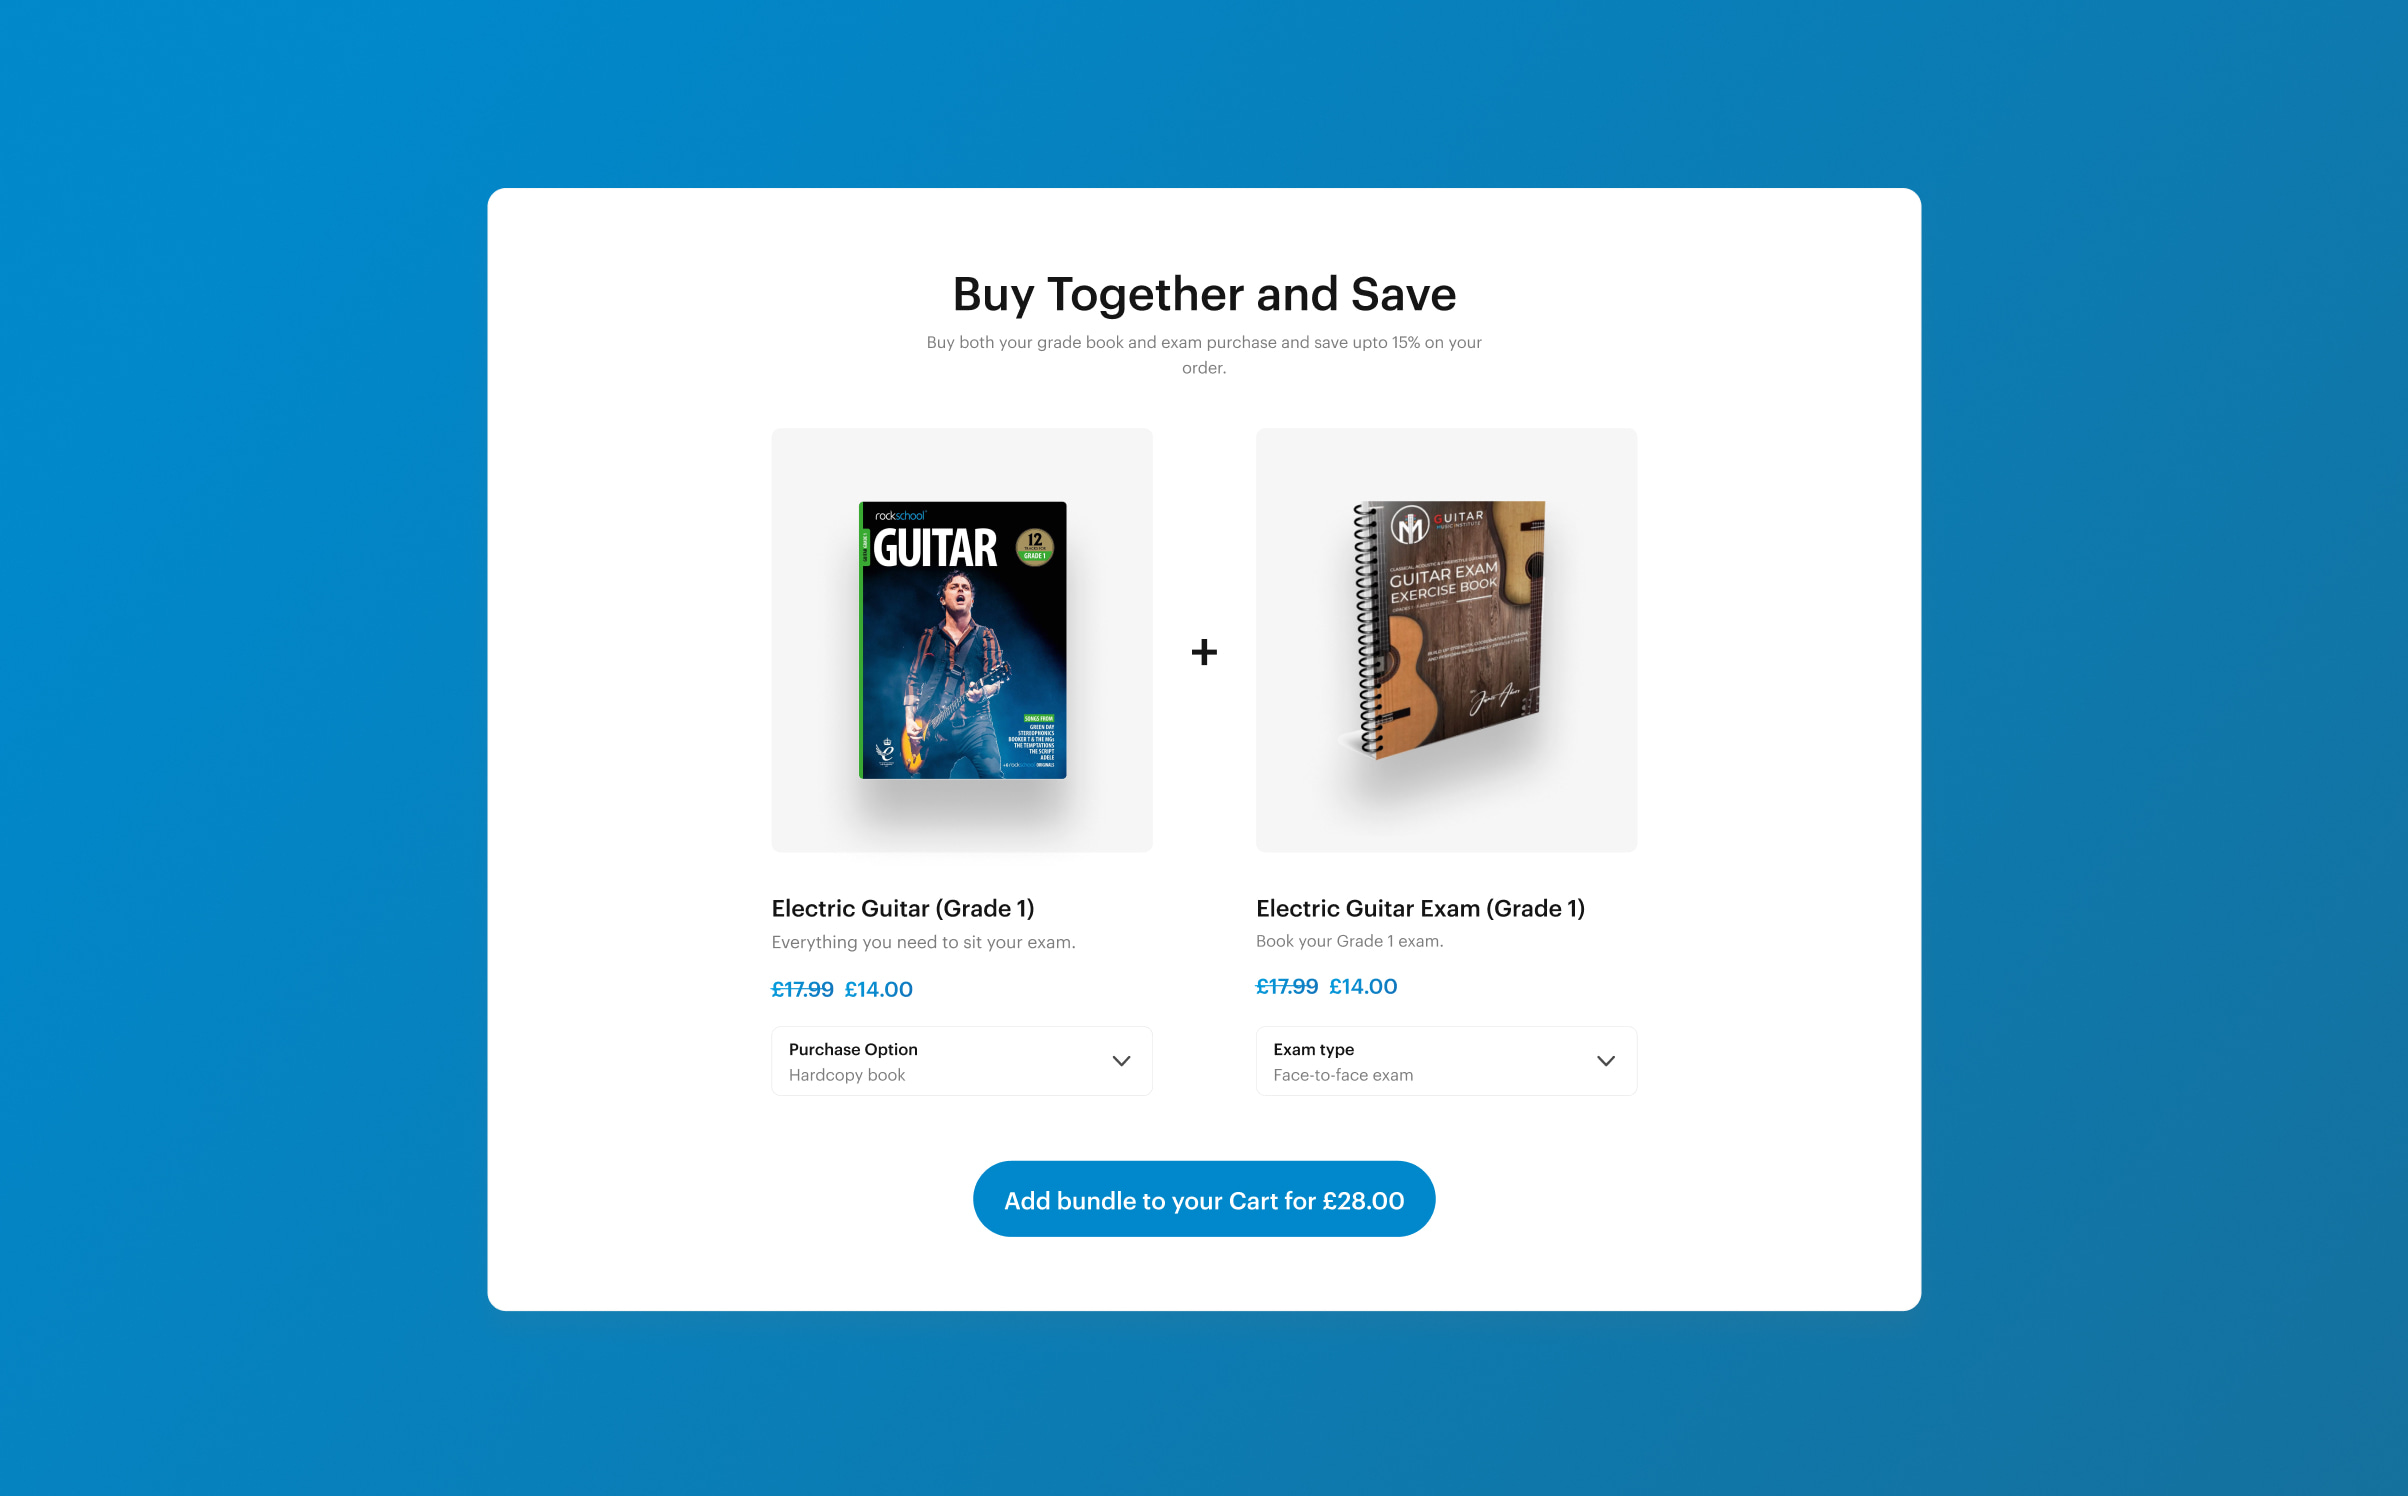Click the Buy Together and Save heading
2408x1496 pixels.
point(1204,294)
